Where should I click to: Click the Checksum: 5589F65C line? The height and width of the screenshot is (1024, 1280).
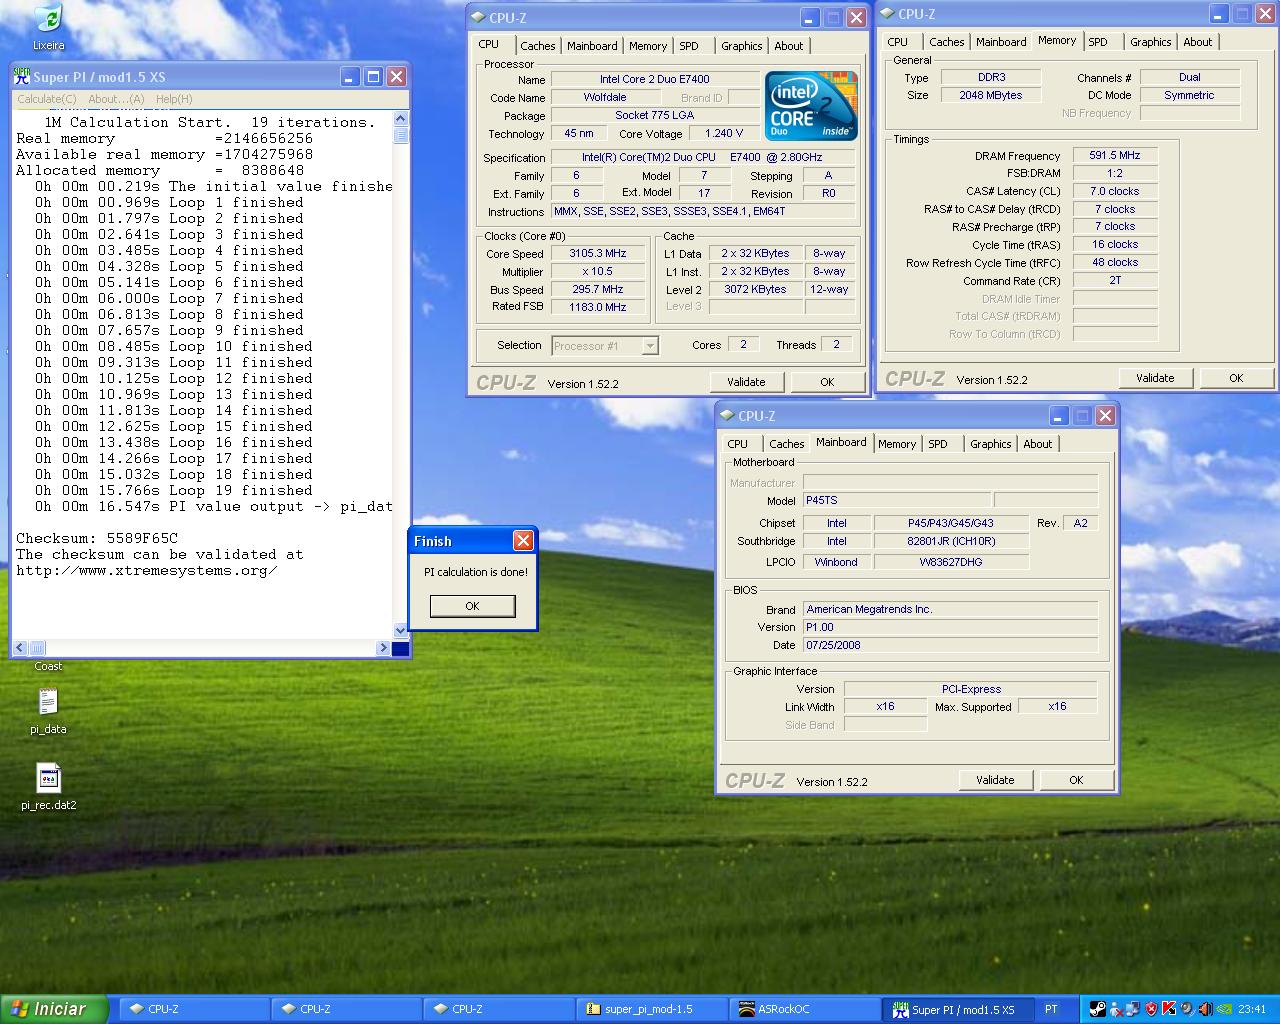point(97,539)
